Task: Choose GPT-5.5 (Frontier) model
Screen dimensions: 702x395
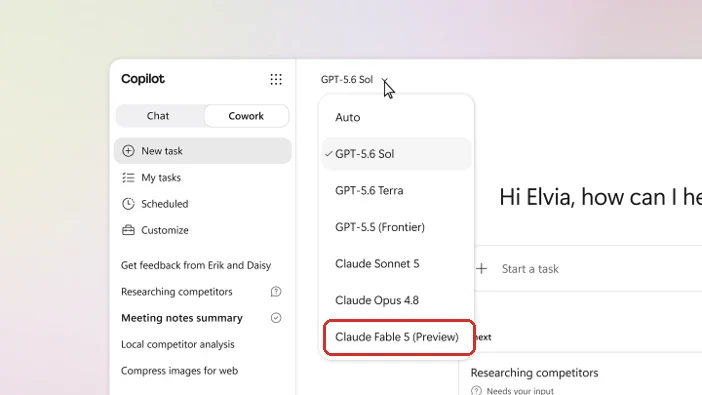Action: tap(397, 227)
